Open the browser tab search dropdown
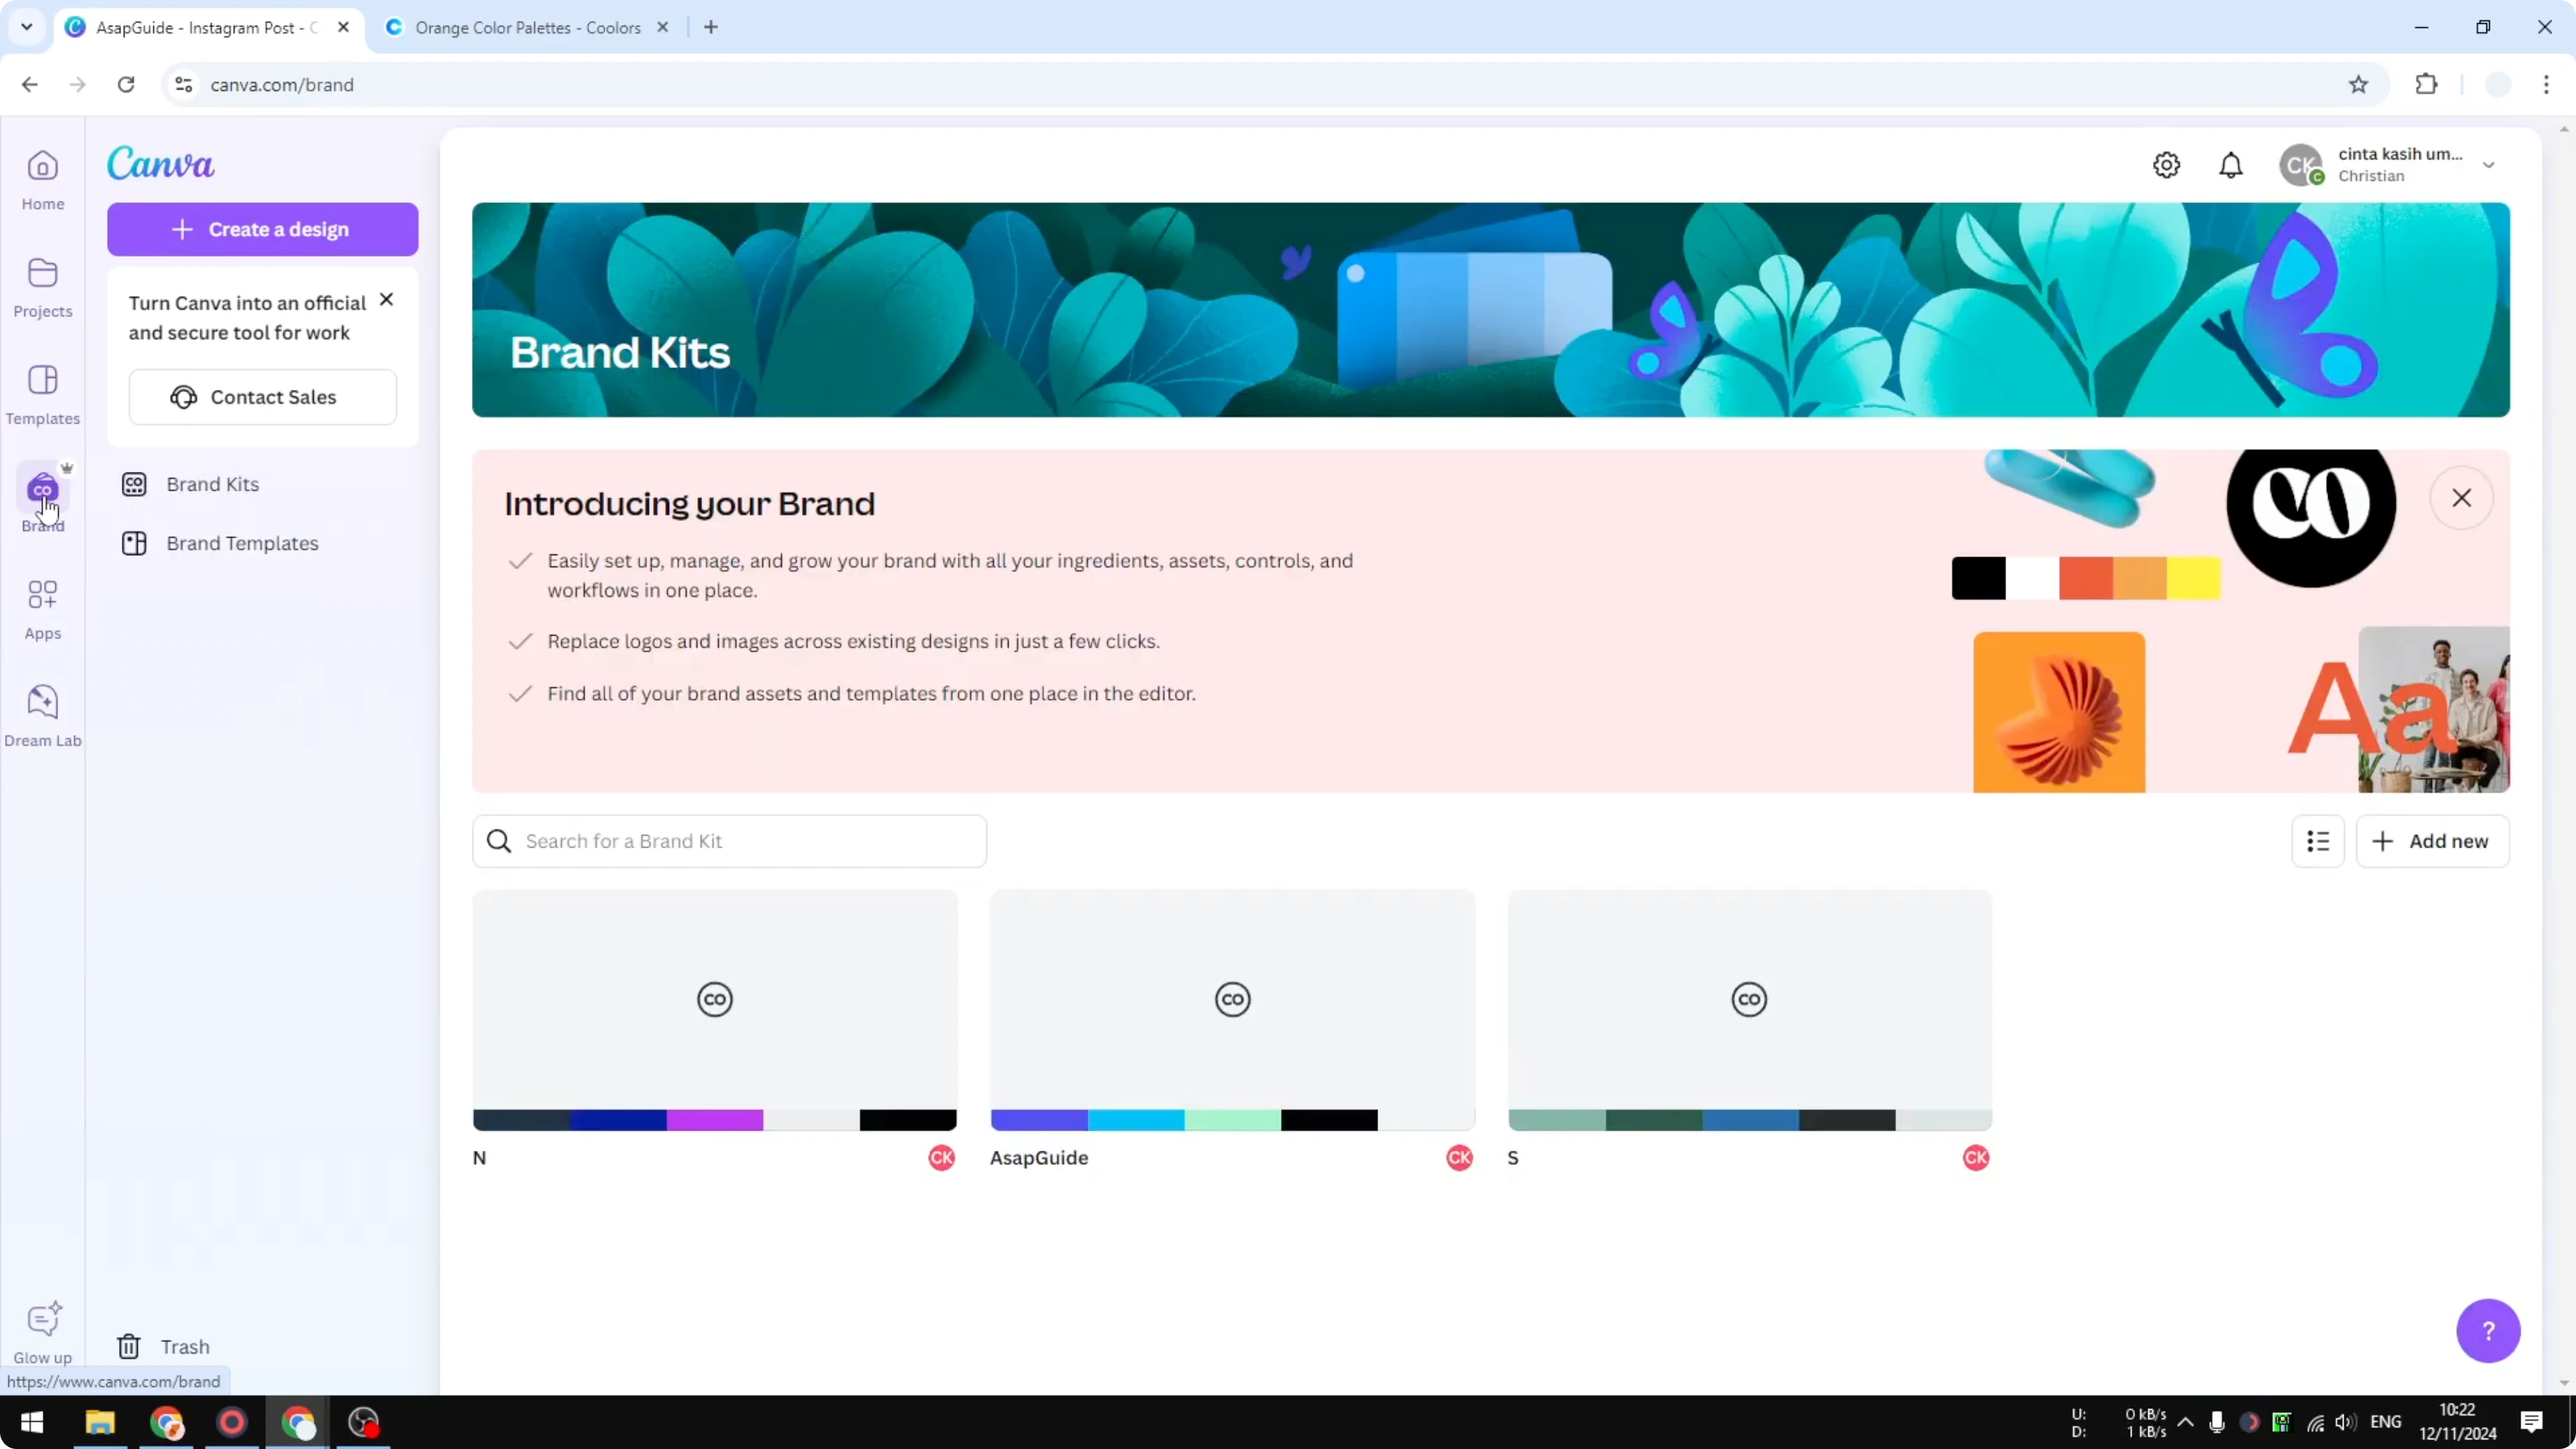 27,27
